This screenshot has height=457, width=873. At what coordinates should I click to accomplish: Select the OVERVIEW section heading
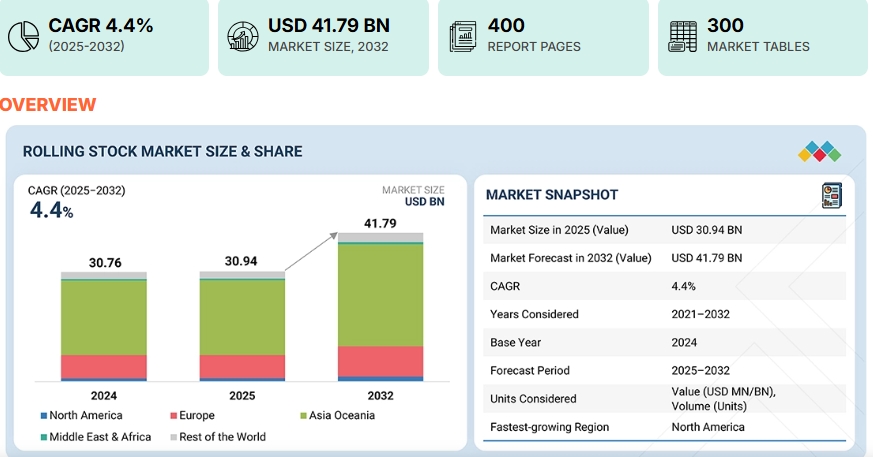click(48, 105)
